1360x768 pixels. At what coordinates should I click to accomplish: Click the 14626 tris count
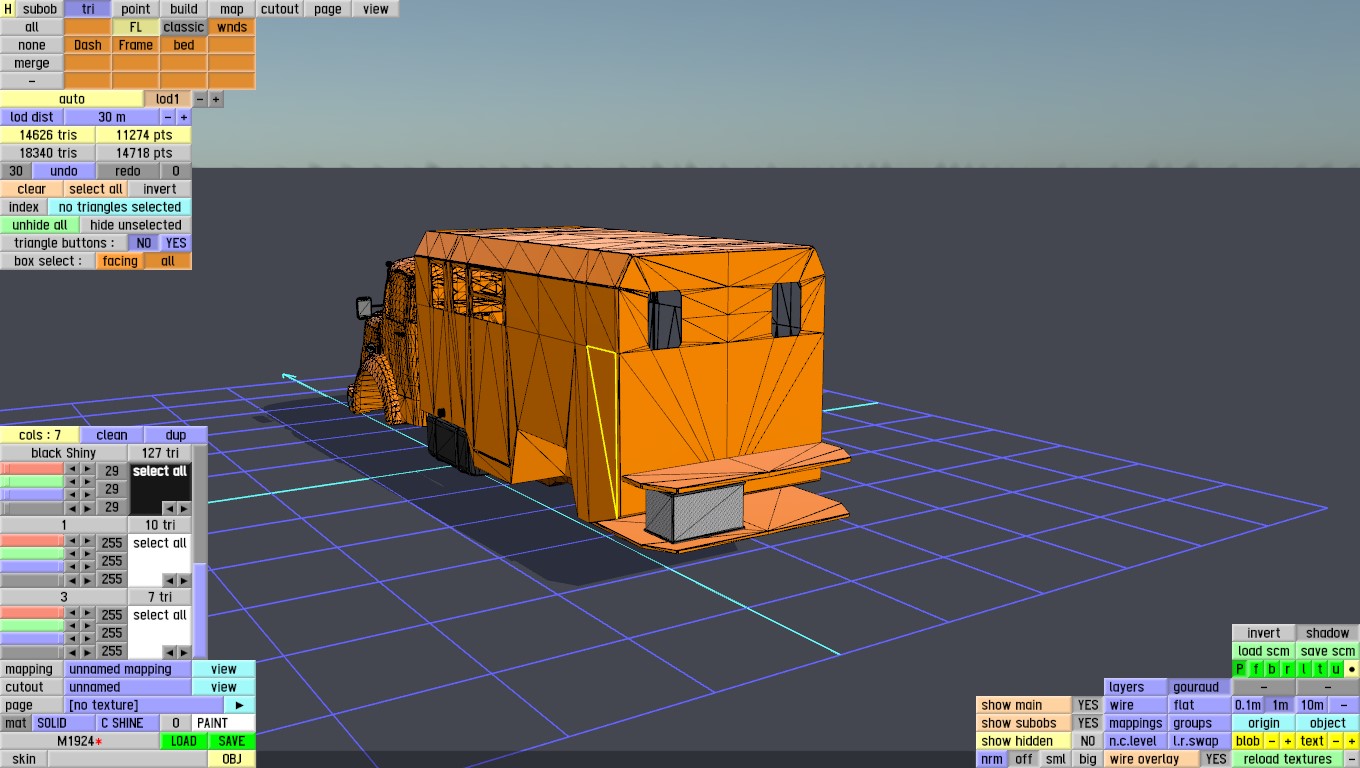pyautogui.click(x=48, y=135)
